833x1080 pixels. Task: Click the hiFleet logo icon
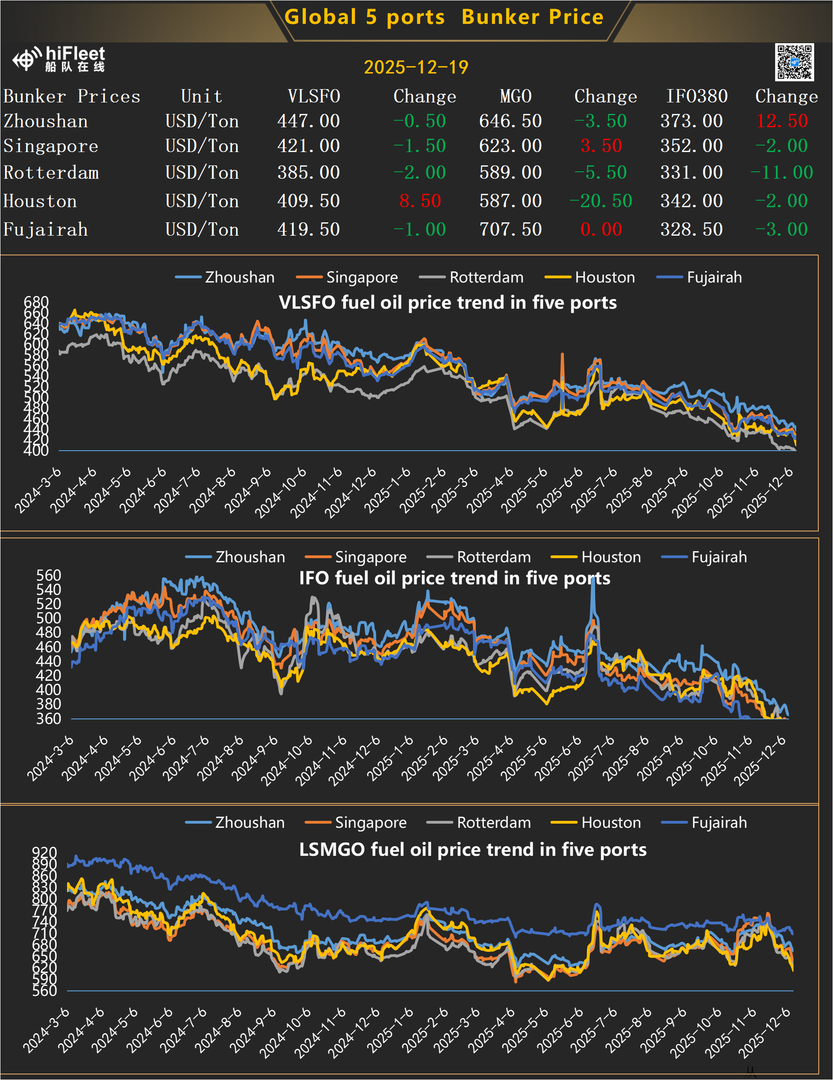point(28,60)
